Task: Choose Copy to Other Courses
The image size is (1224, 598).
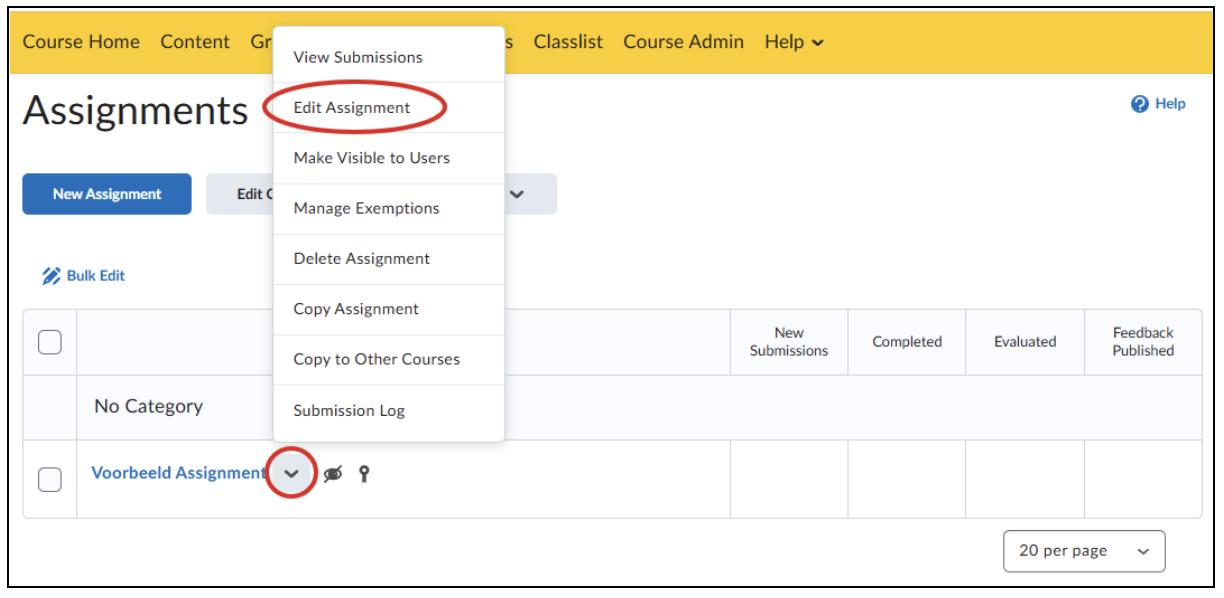Action: click(x=377, y=359)
